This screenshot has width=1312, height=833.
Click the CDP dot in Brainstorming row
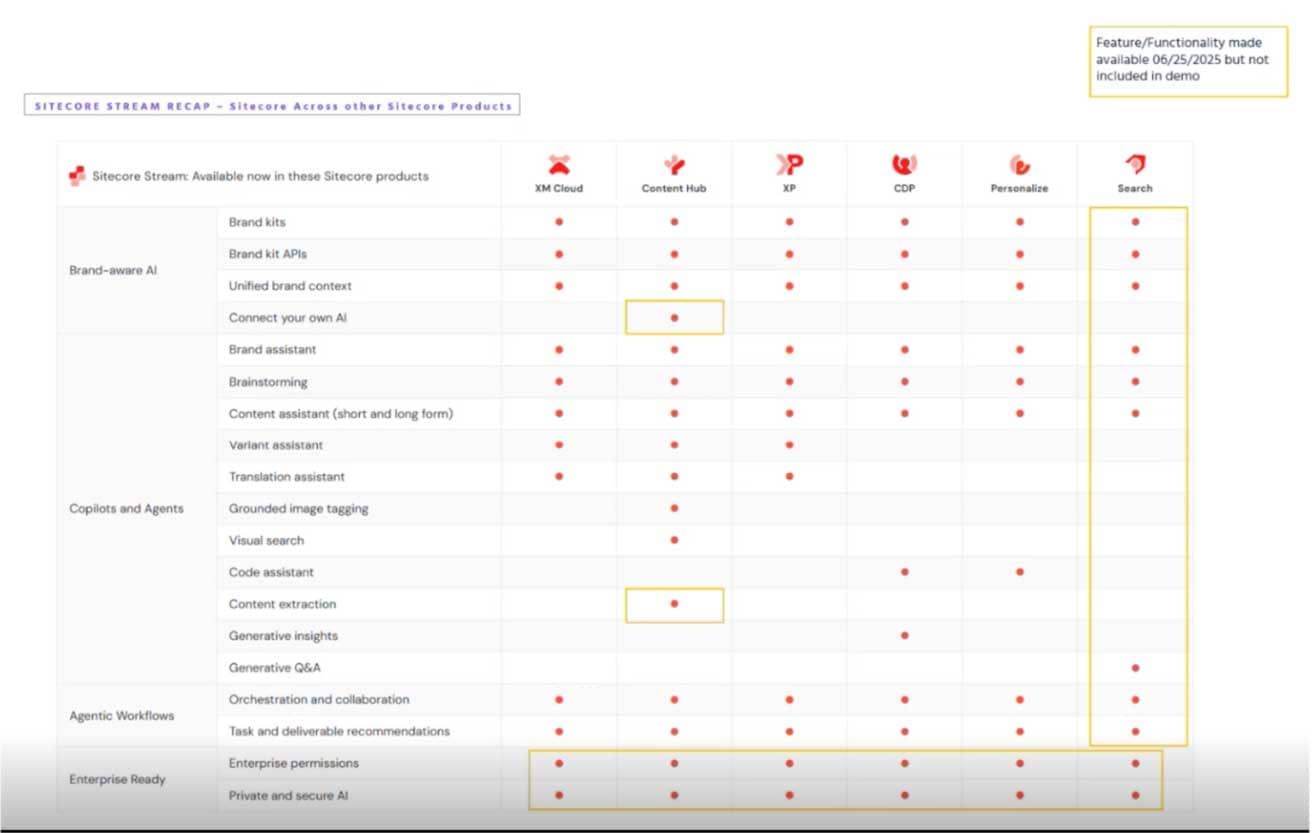tap(905, 382)
